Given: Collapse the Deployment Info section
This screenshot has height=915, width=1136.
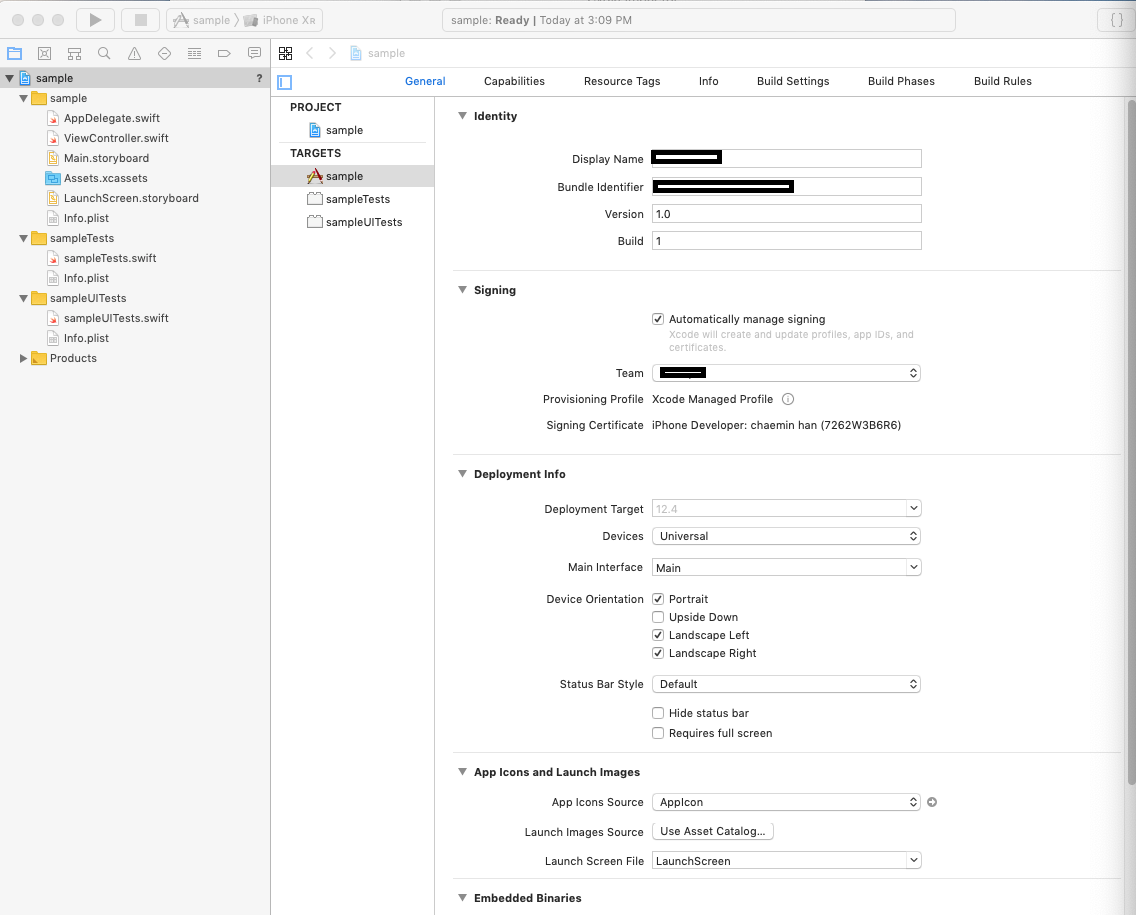Looking at the screenshot, I should tap(462, 474).
